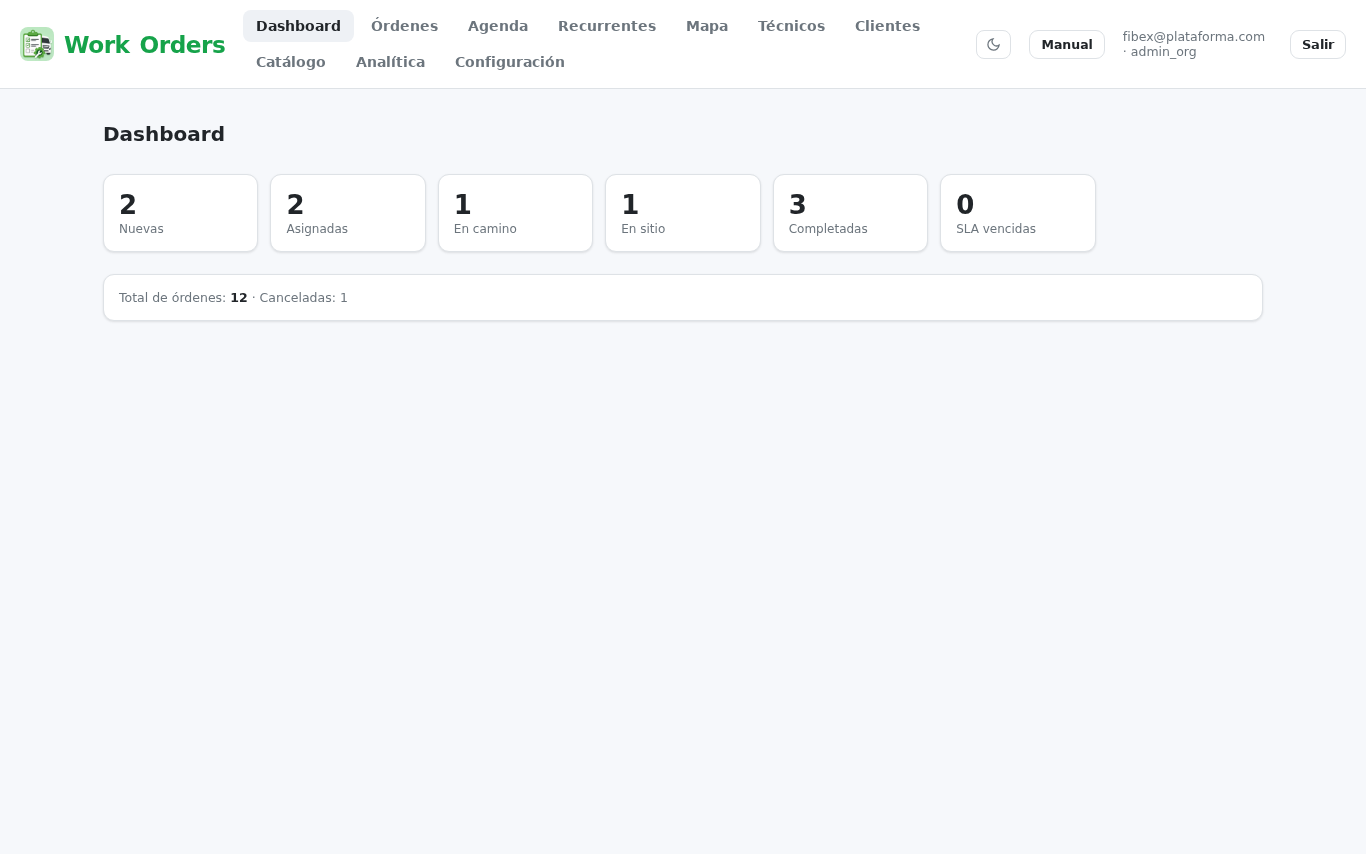
Task: Select the Completadas card
Action: [850, 213]
